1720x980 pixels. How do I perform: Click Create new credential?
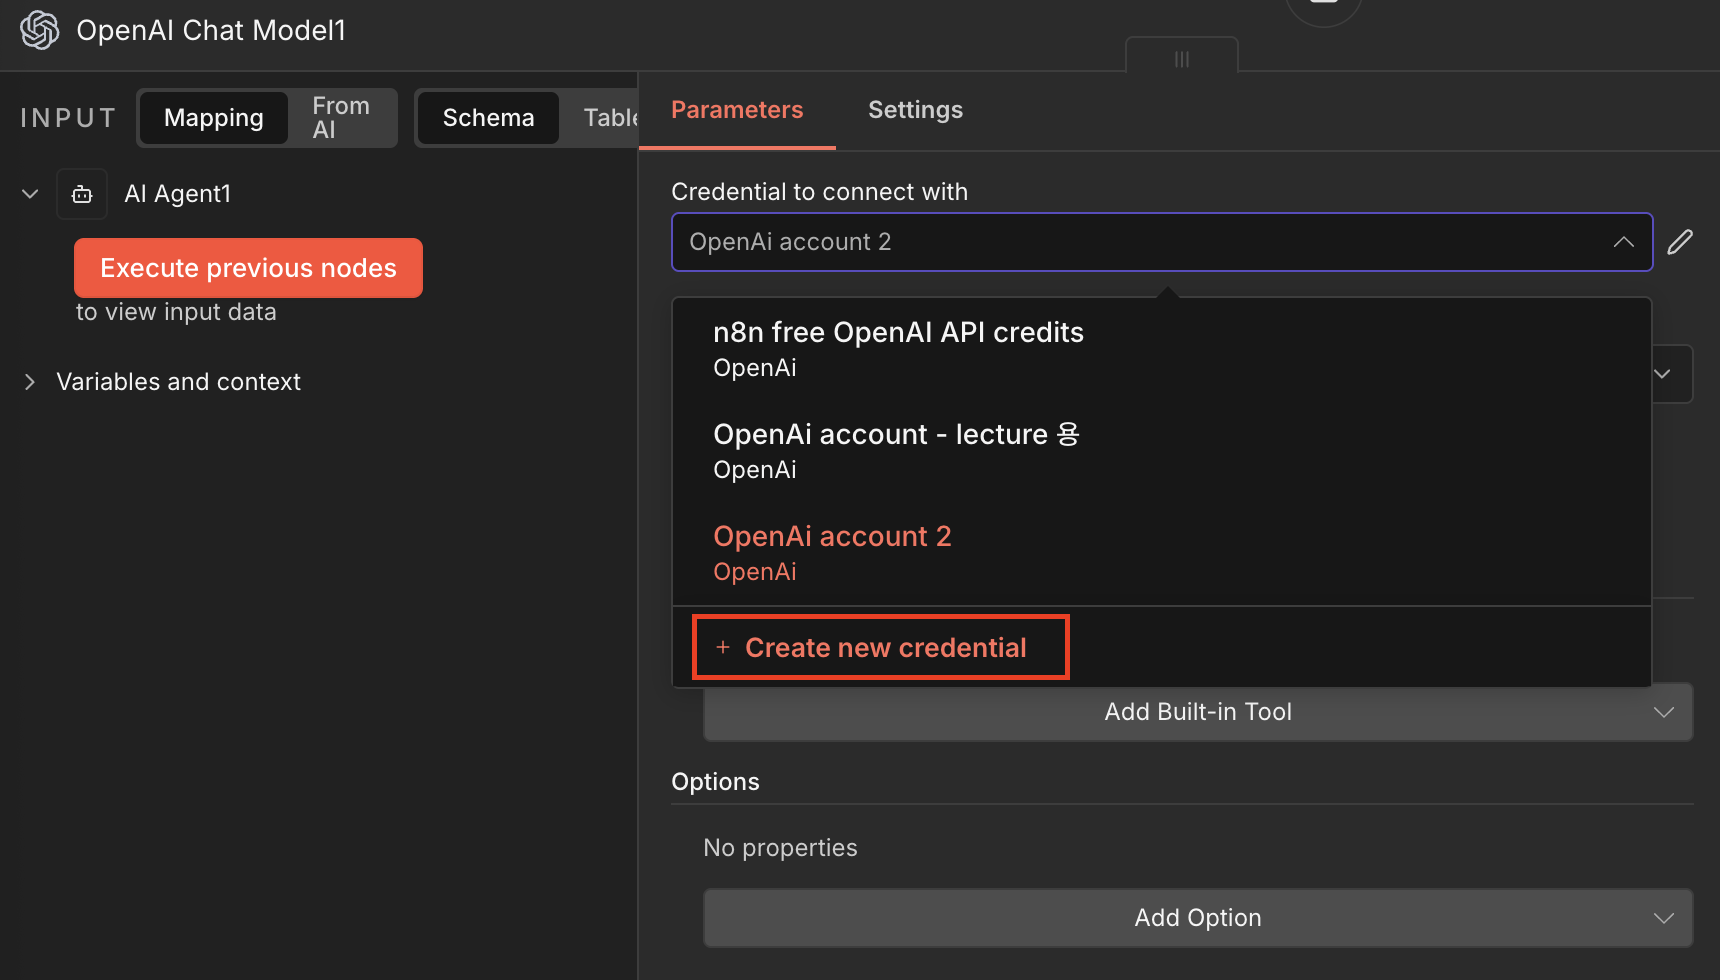click(881, 648)
